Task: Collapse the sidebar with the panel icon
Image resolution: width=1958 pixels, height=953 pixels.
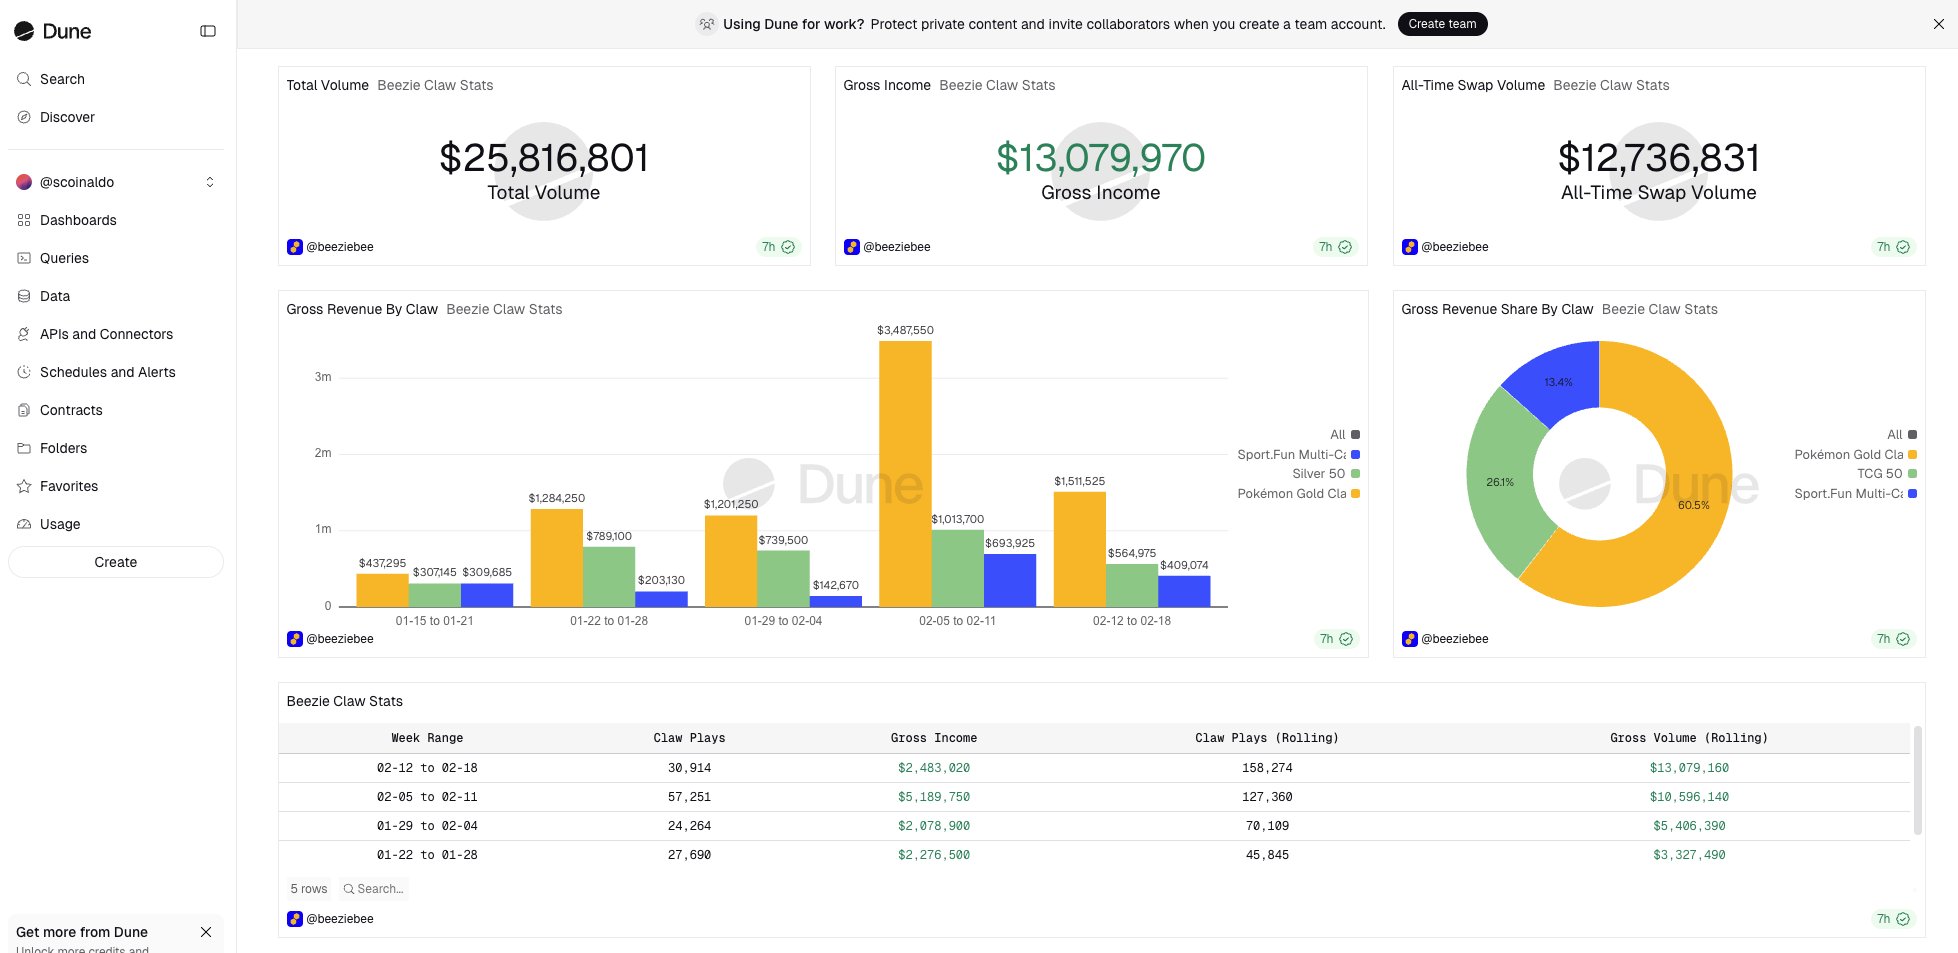Action: [208, 31]
